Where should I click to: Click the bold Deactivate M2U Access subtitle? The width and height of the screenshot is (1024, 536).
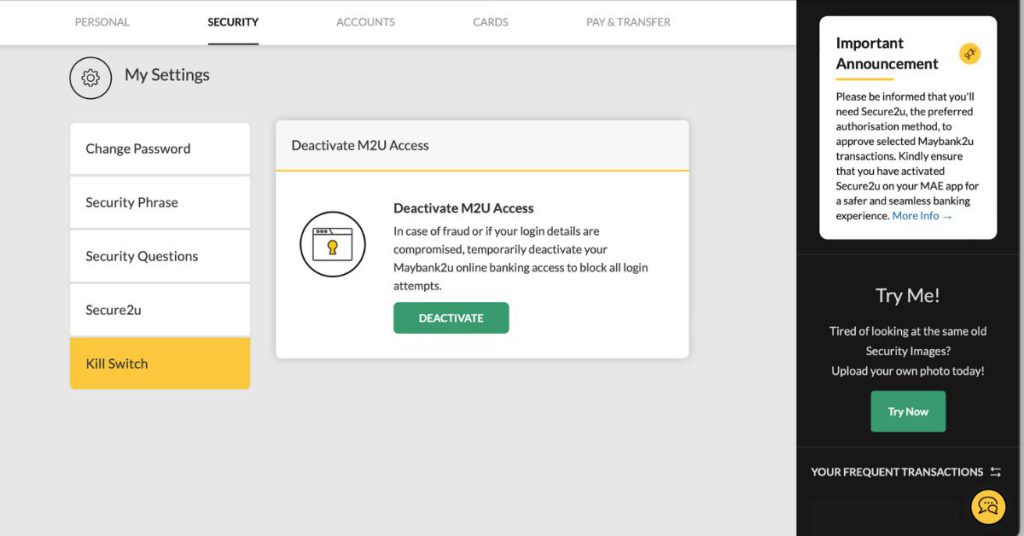click(464, 208)
